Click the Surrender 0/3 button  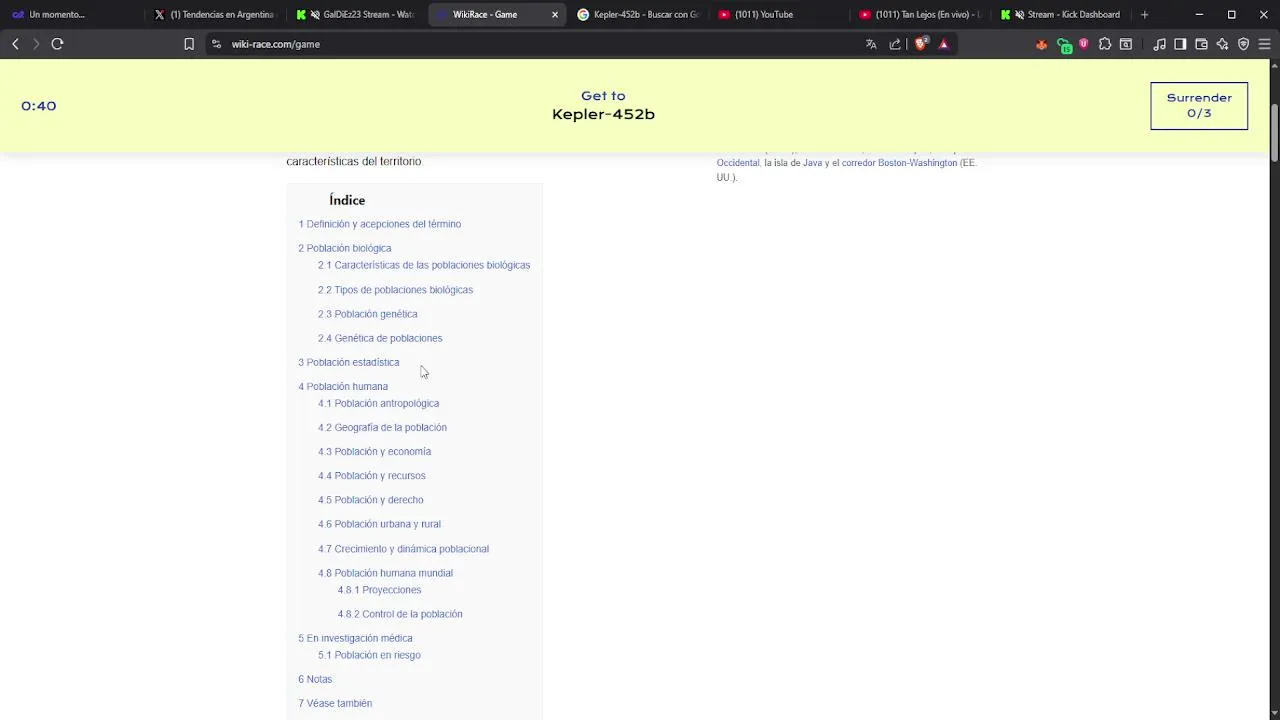click(x=1199, y=106)
